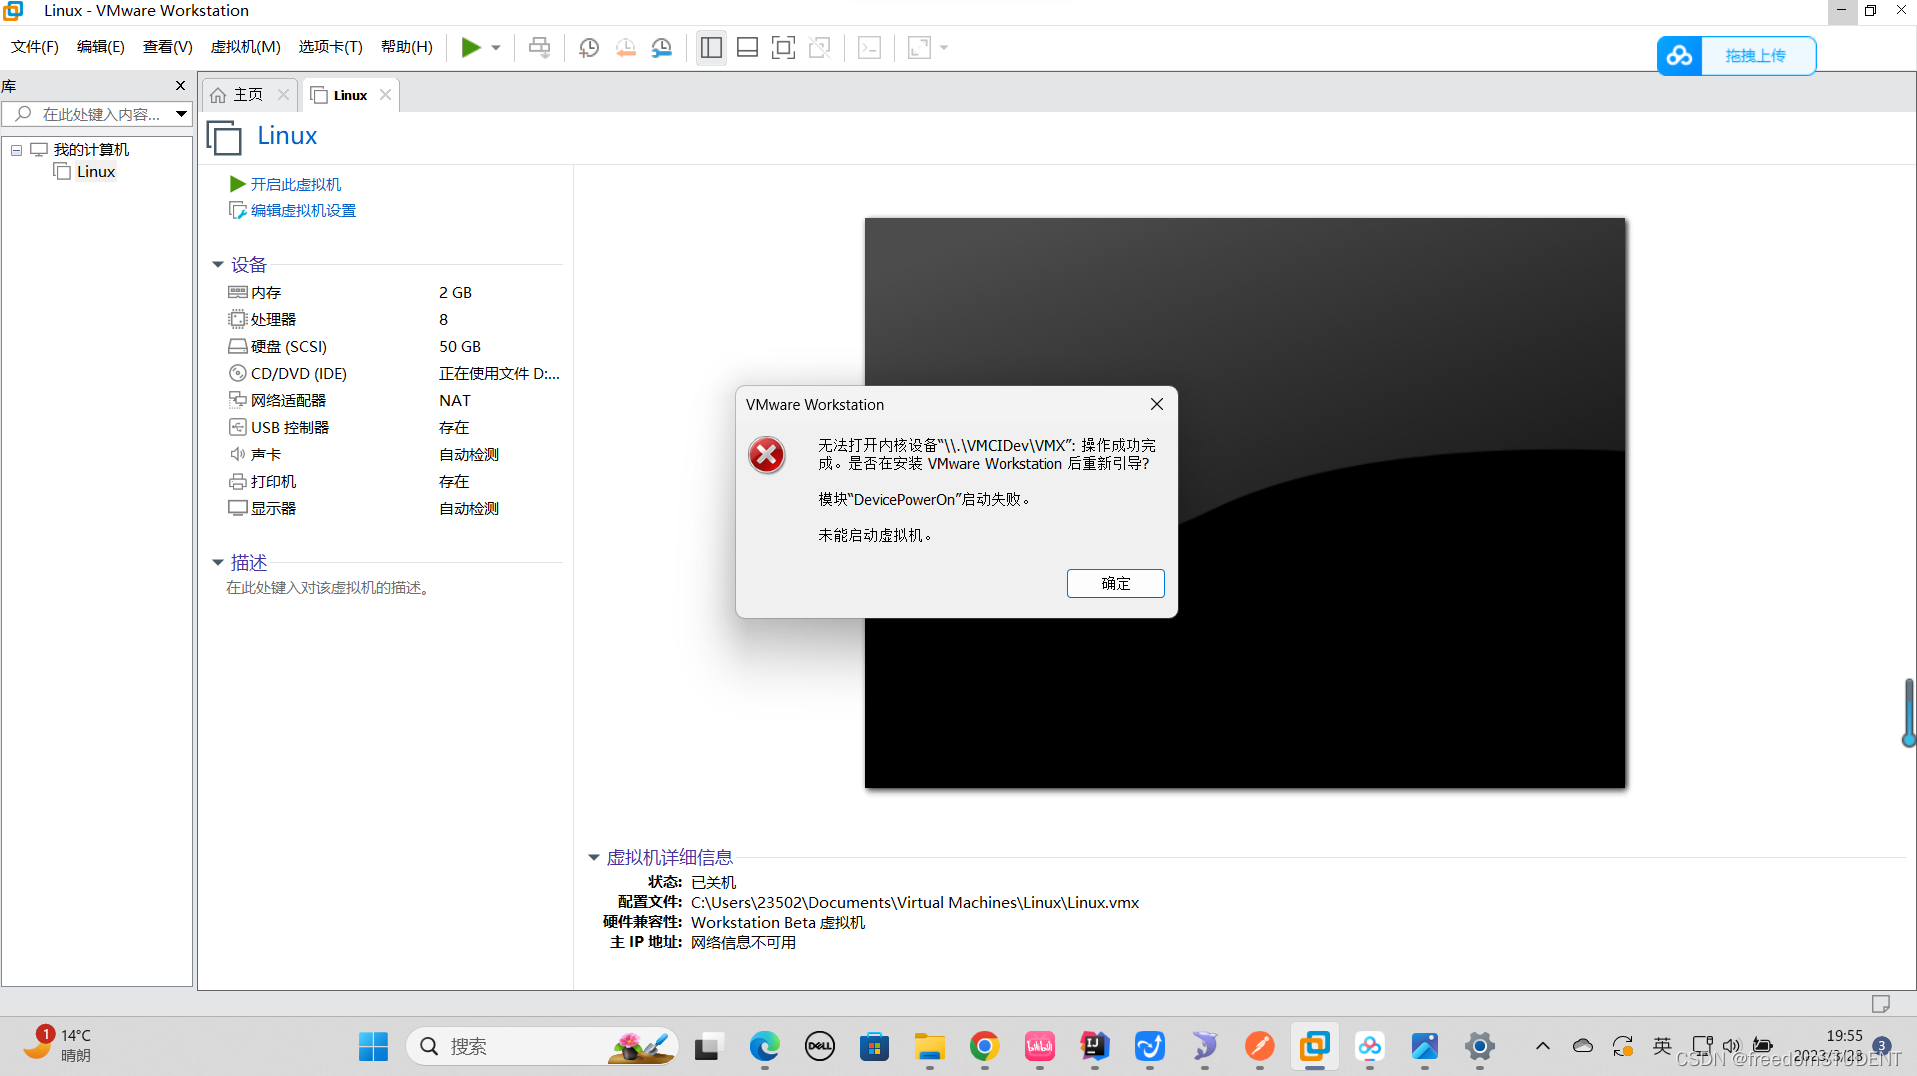Collapse the 虚拟机详细信息 section
1917x1076 pixels.
[593, 858]
